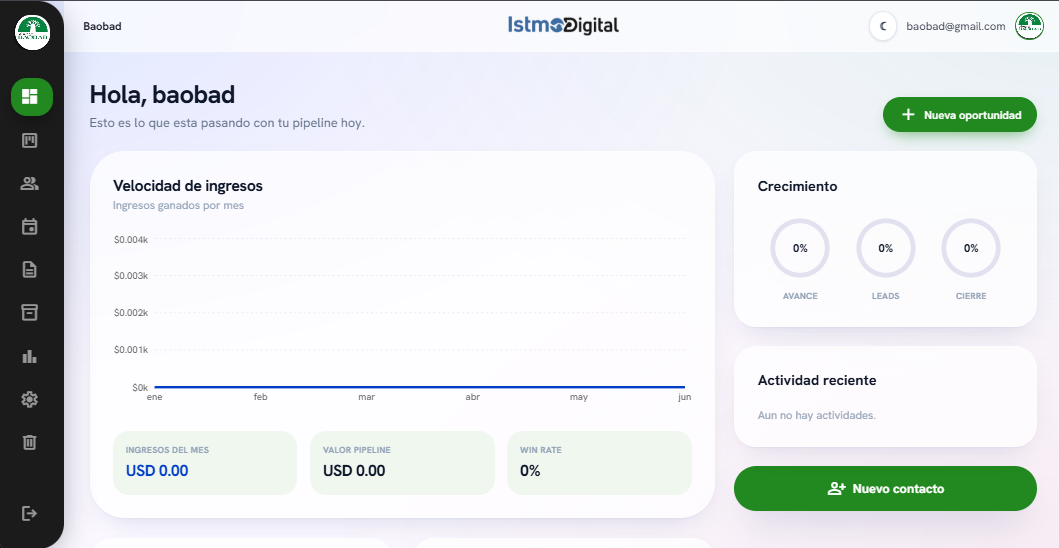Open the settings gear icon in sidebar
Screen dimensions: 1059x548
(x=30, y=399)
